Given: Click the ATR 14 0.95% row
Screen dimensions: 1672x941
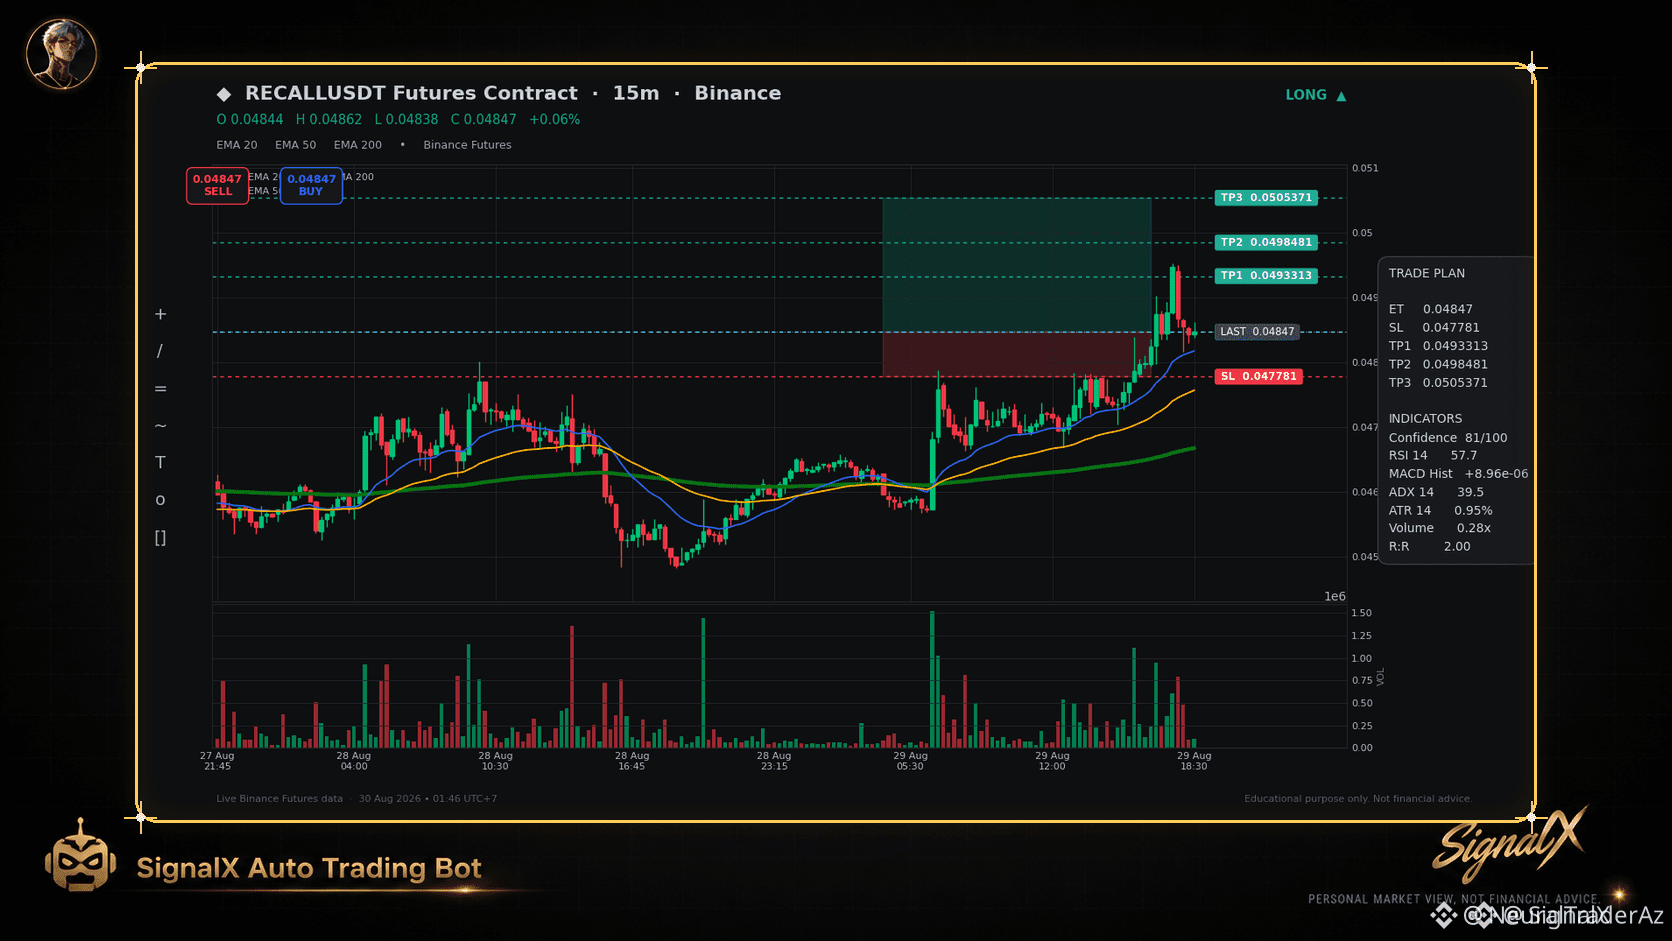Looking at the screenshot, I should (x=1440, y=510).
